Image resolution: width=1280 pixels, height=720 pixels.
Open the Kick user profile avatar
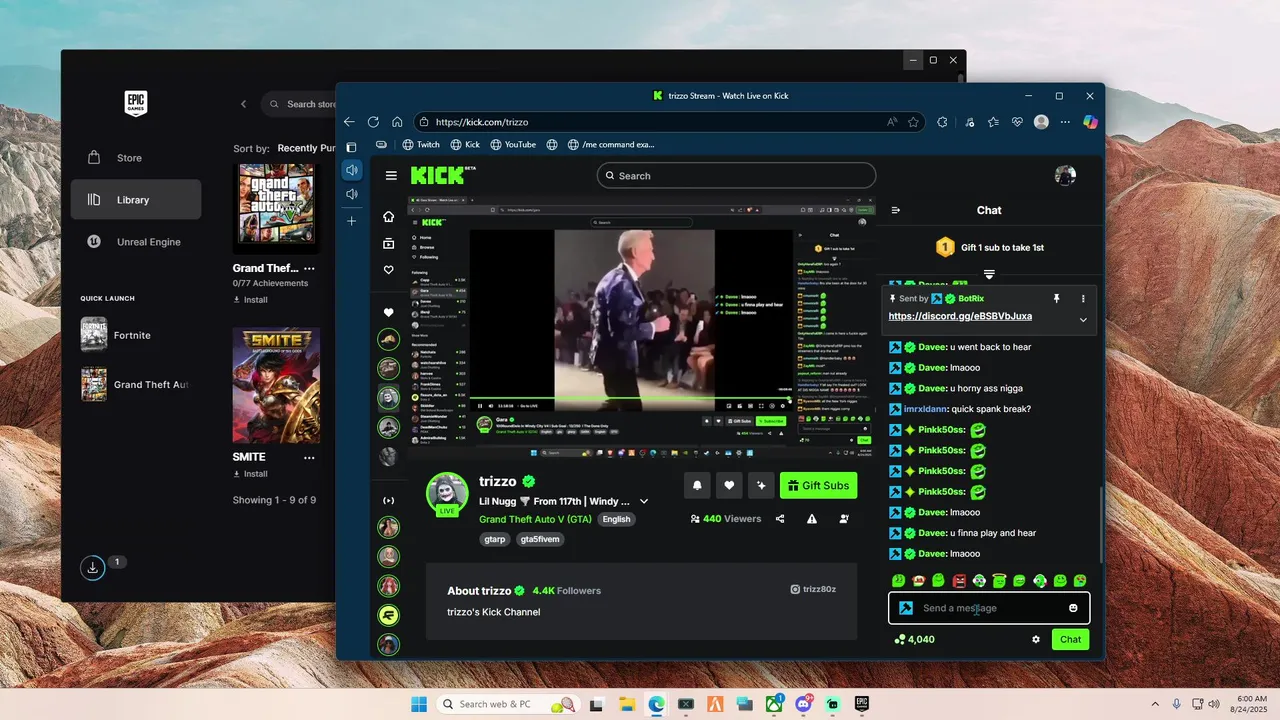pos(1065,175)
